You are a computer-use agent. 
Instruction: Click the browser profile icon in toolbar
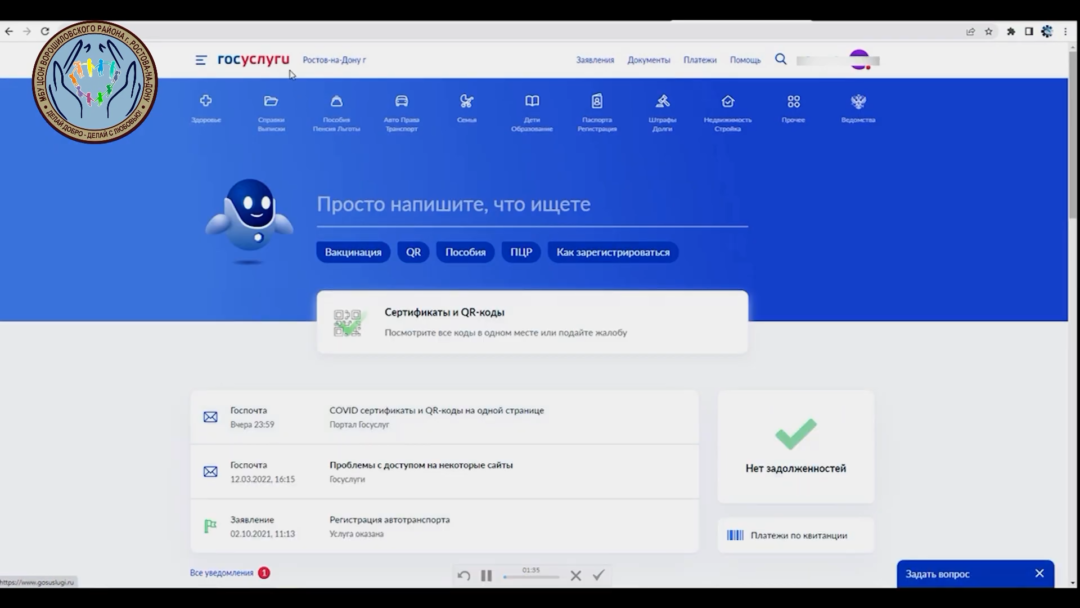click(x=1047, y=31)
